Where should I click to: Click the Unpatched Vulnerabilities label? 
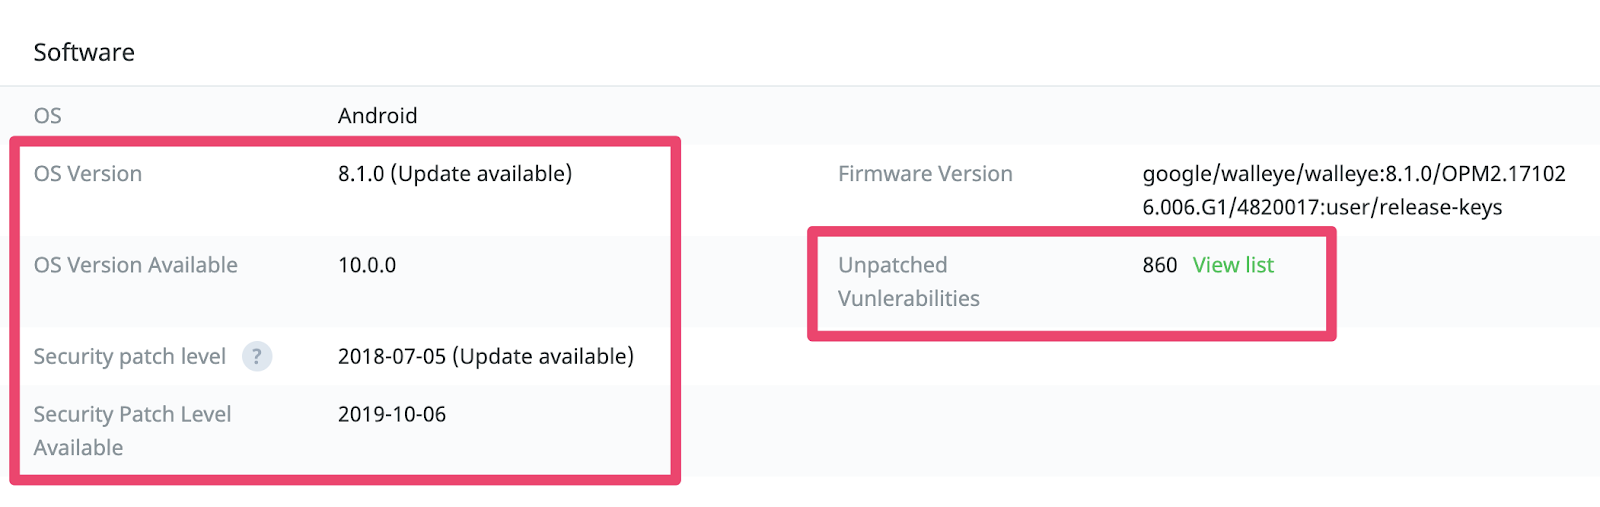coord(909,282)
